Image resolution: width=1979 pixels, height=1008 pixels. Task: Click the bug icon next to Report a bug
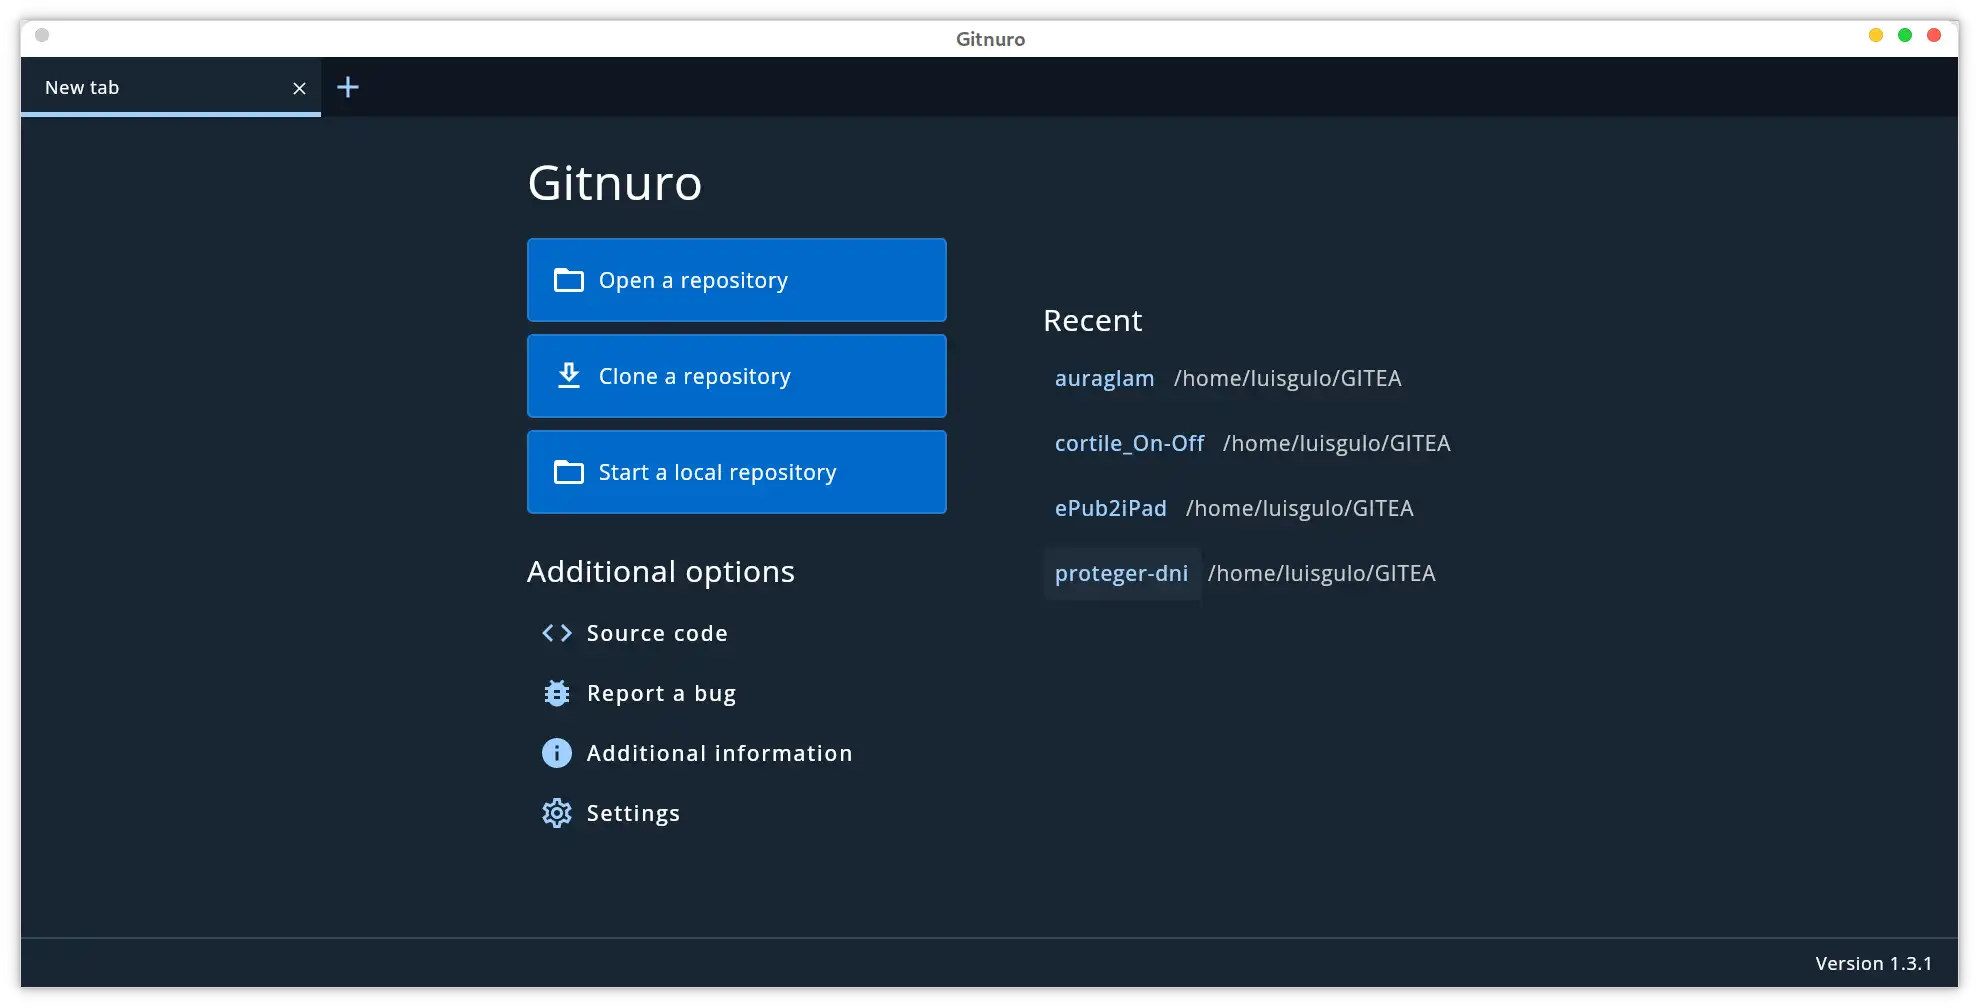[x=557, y=692]
